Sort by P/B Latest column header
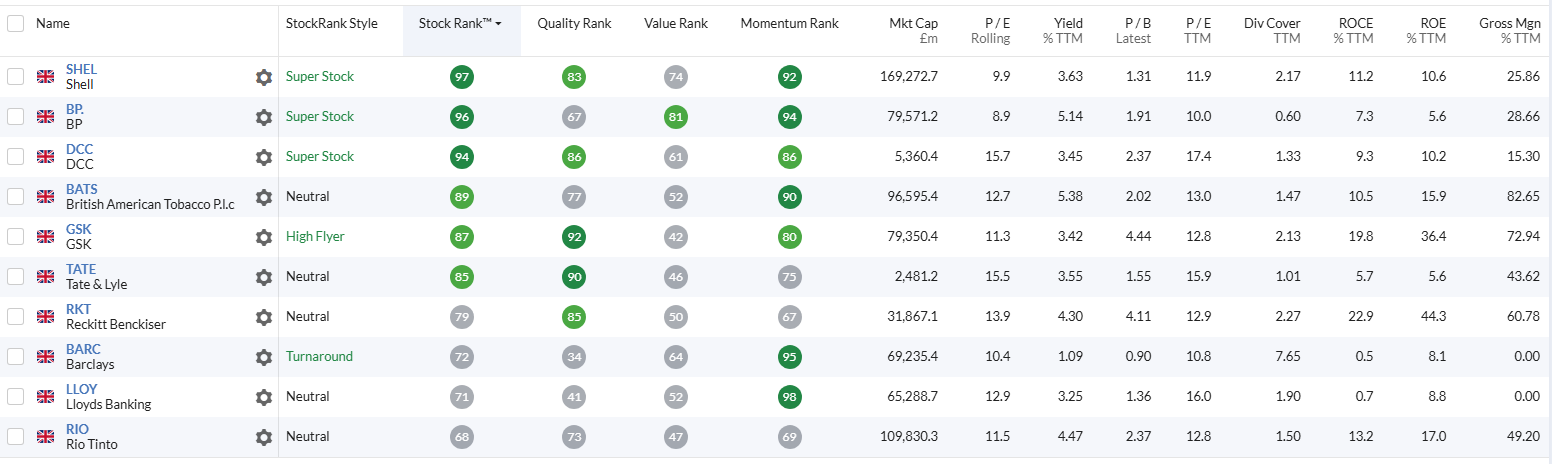Image resolution: width=1552 pixels, height=464 pixels. pyautogui.click(x=1133, y=31)
